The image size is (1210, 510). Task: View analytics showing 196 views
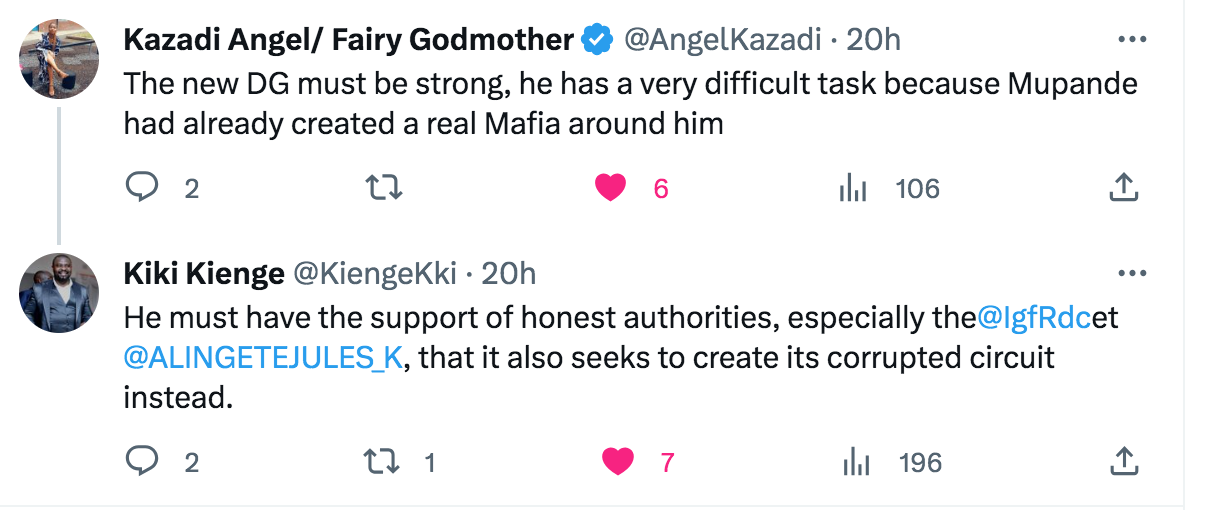tap(892, 462)
